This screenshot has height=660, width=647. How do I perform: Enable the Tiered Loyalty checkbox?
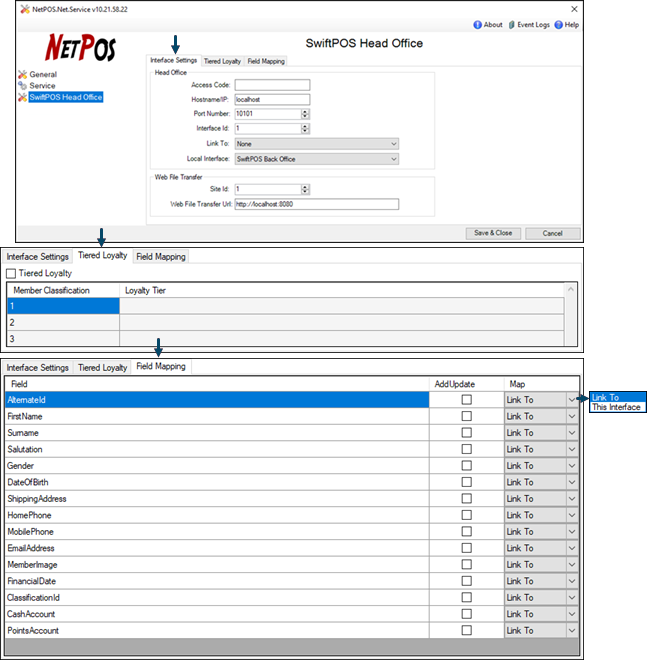[11, 274]
